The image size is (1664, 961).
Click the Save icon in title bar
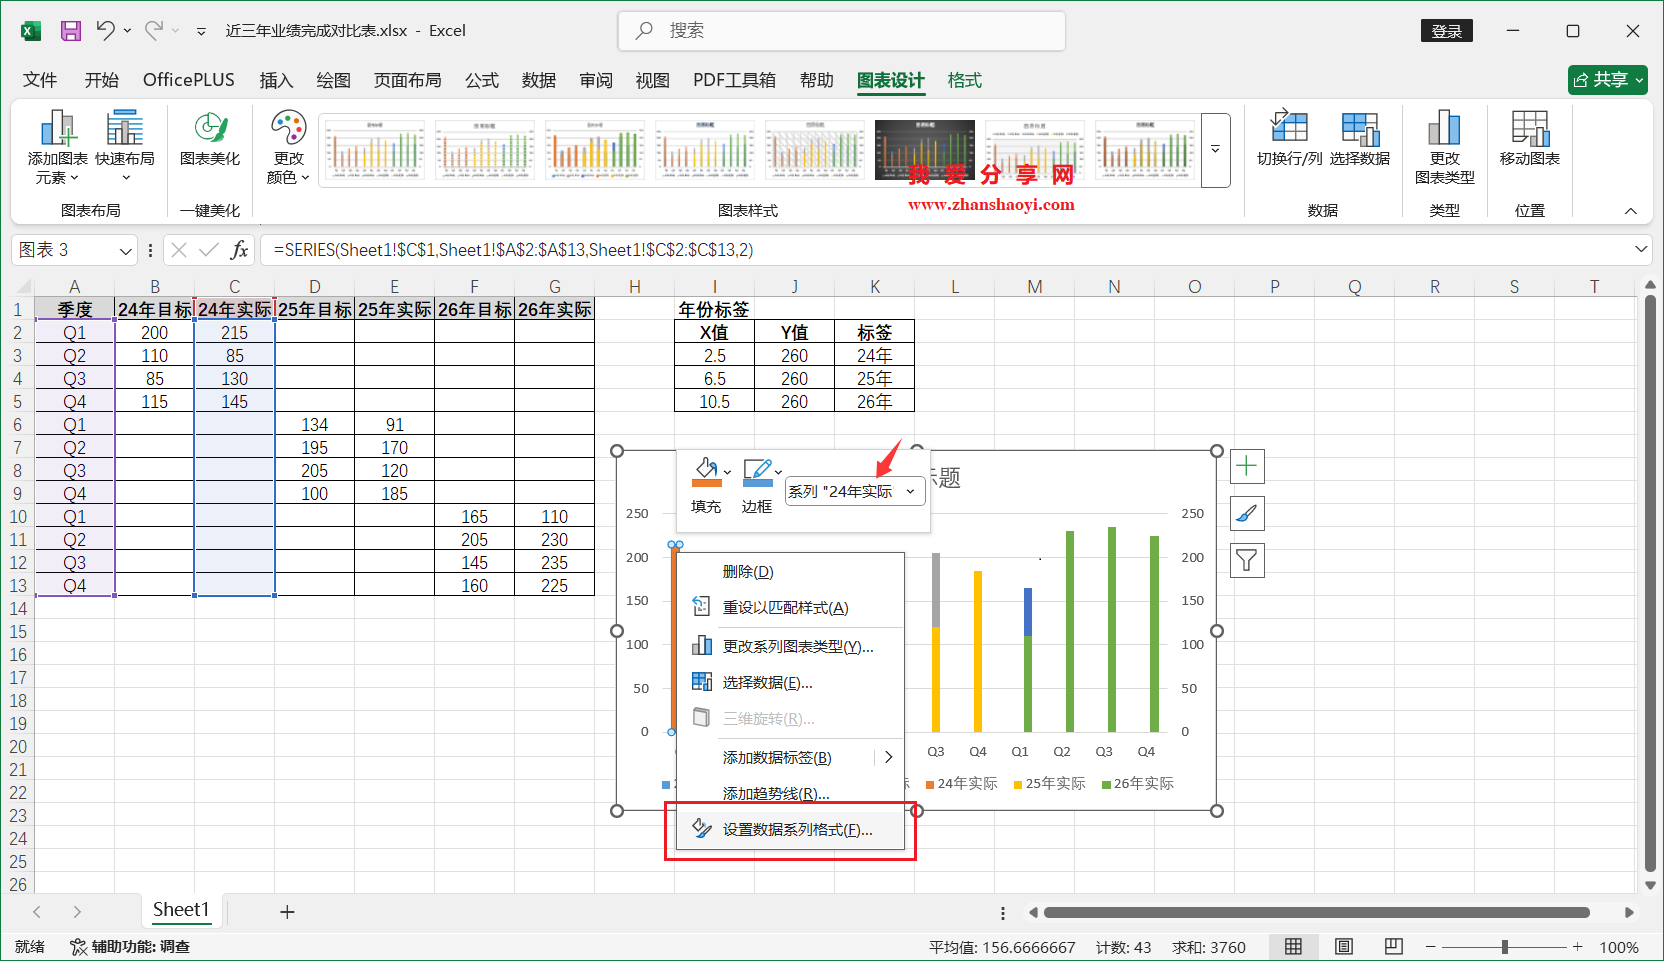[x=70, y=31]
